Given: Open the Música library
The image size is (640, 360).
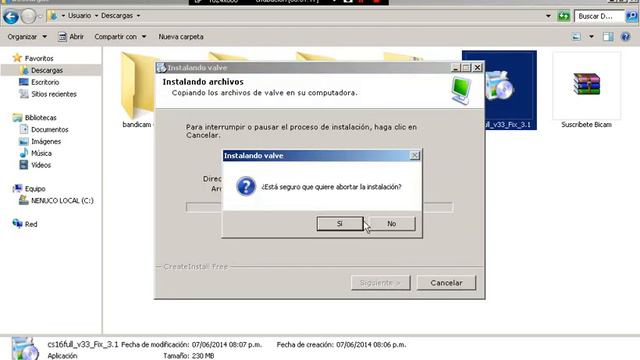Looking at the screenshot, I should [x=41, y=153].
